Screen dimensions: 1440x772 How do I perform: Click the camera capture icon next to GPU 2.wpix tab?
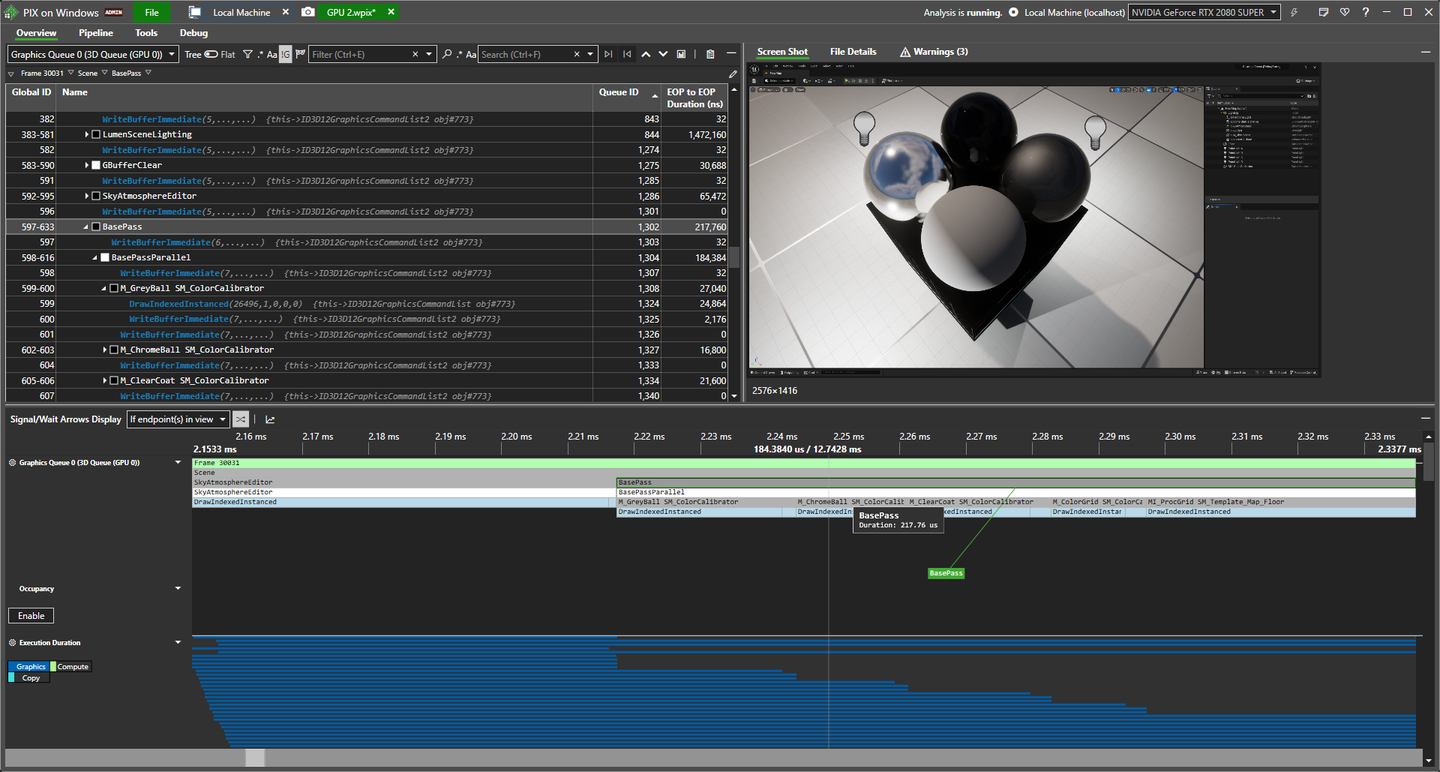[x=308, y=12]
